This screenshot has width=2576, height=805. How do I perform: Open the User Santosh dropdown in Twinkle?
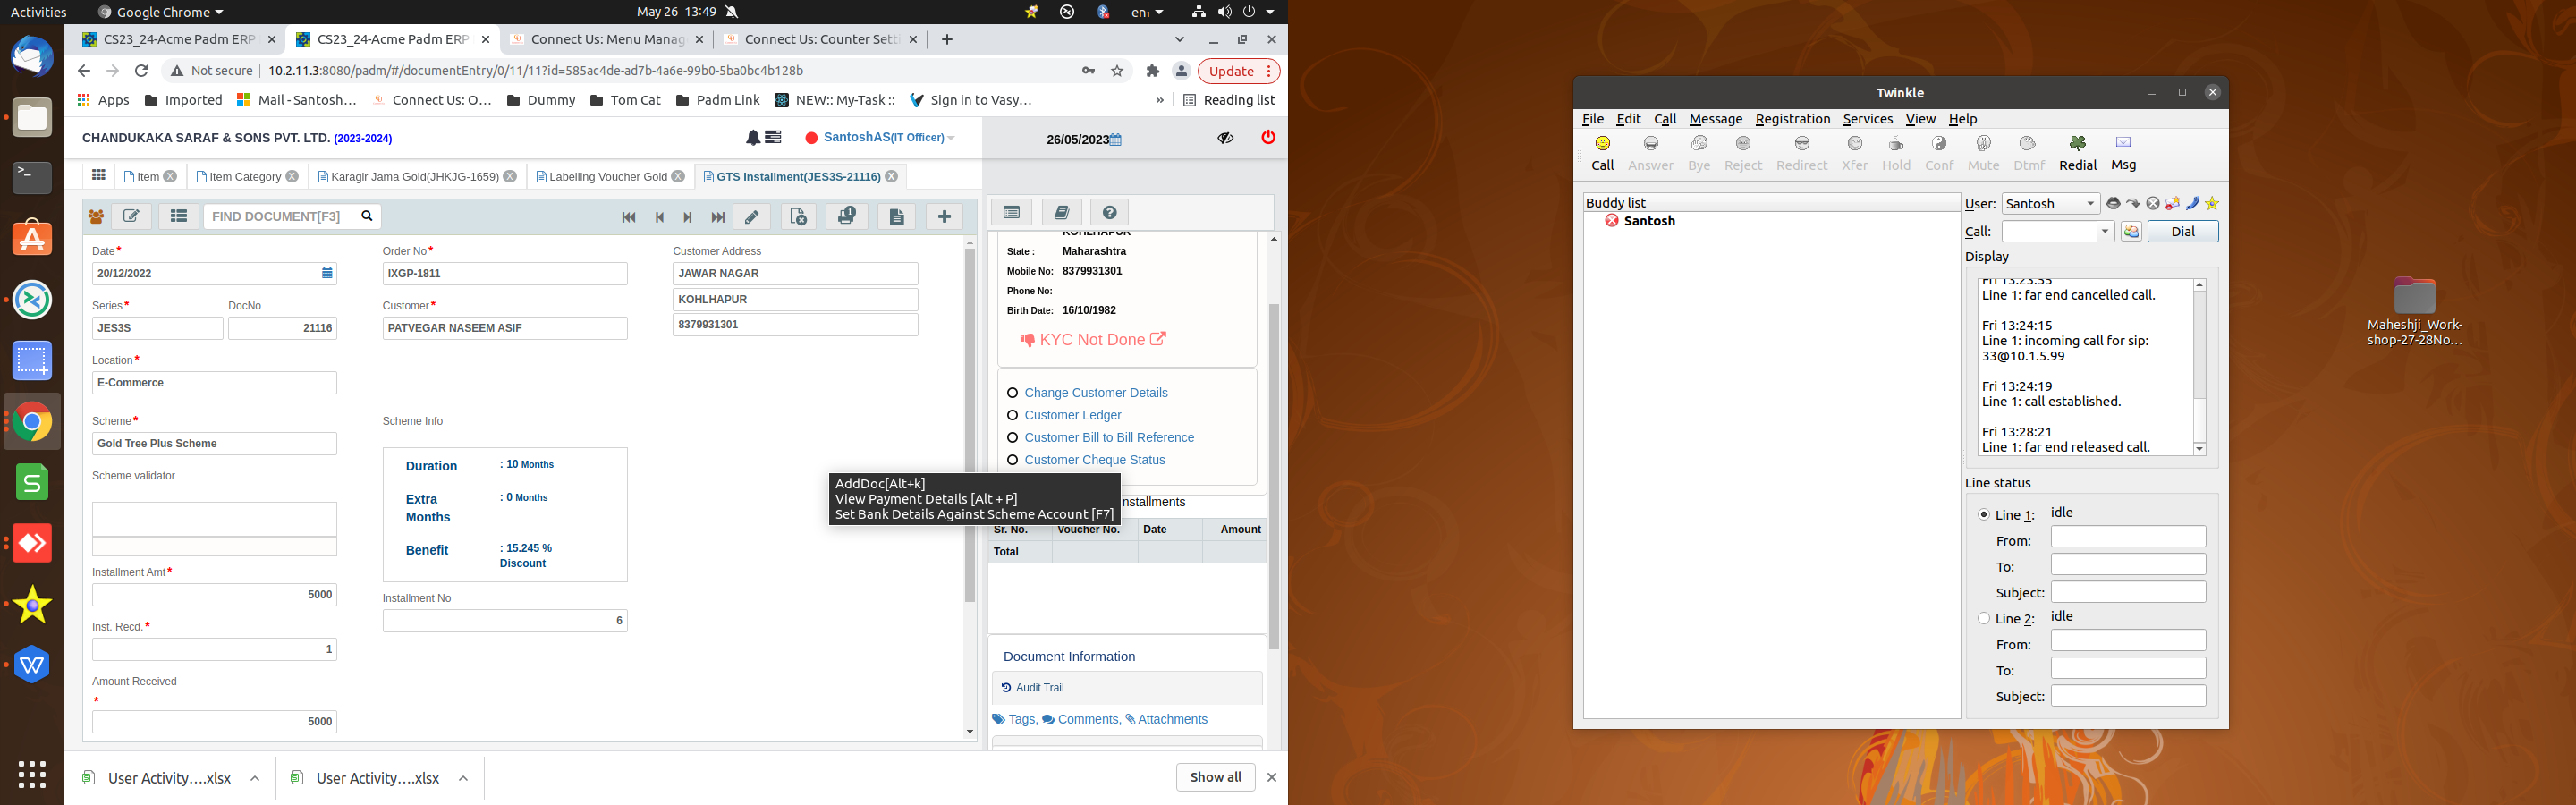coord(2050,204)
